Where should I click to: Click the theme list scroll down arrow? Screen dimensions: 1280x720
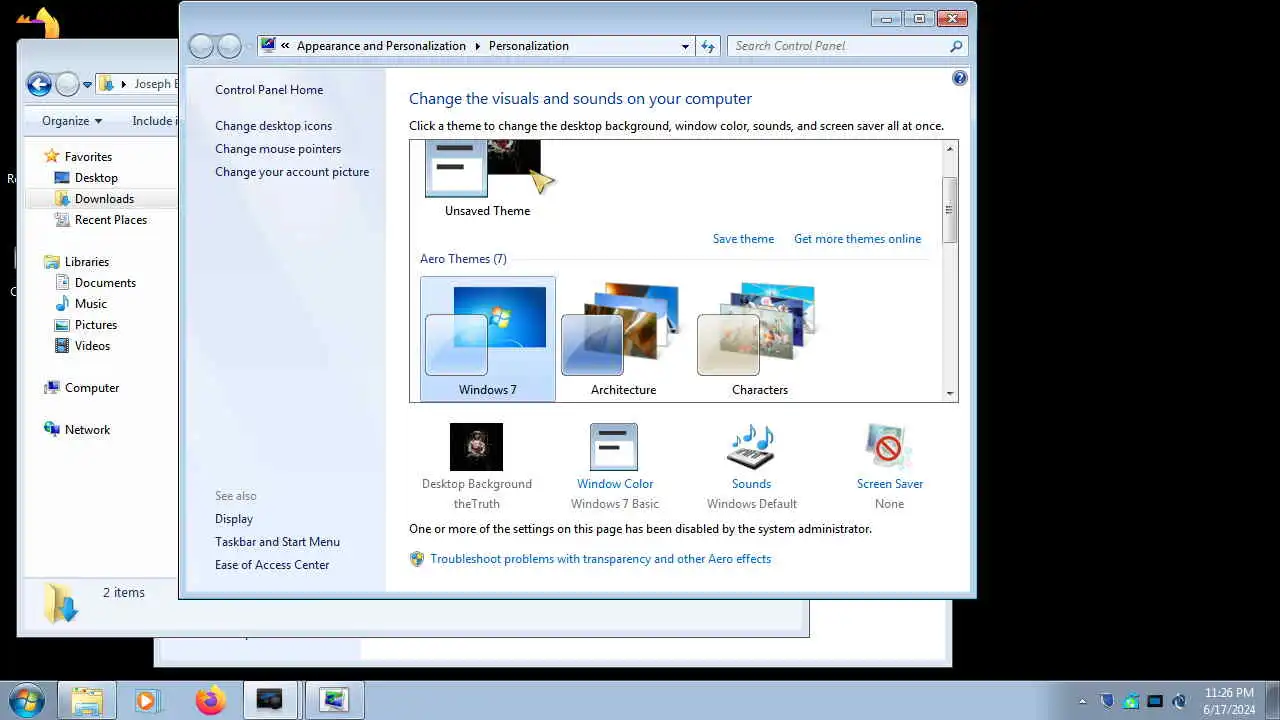pos(950,394)
